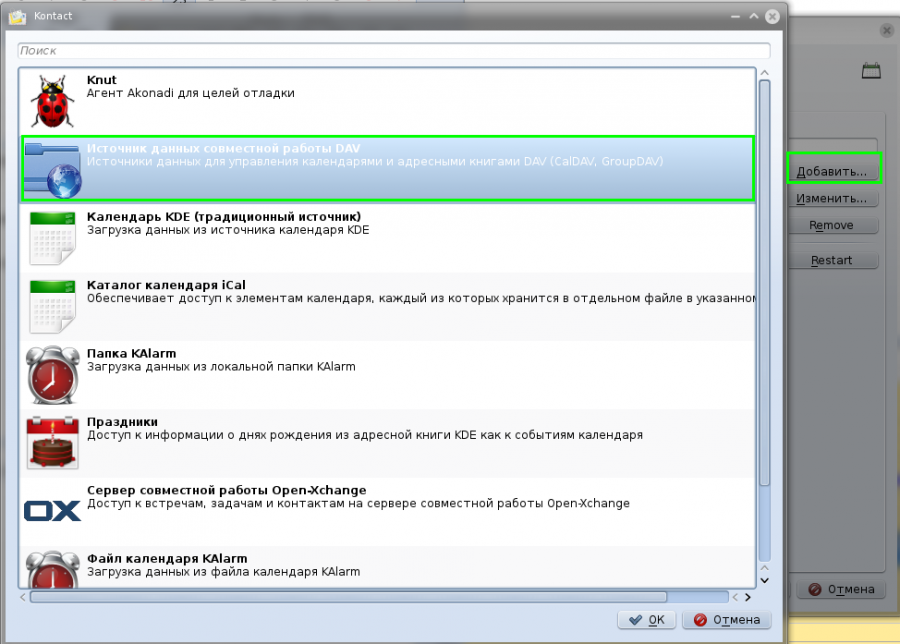
Task: Click the Файл календаря KAlarm clock icon
Action: pyautogui.click(x=52, y=569)
